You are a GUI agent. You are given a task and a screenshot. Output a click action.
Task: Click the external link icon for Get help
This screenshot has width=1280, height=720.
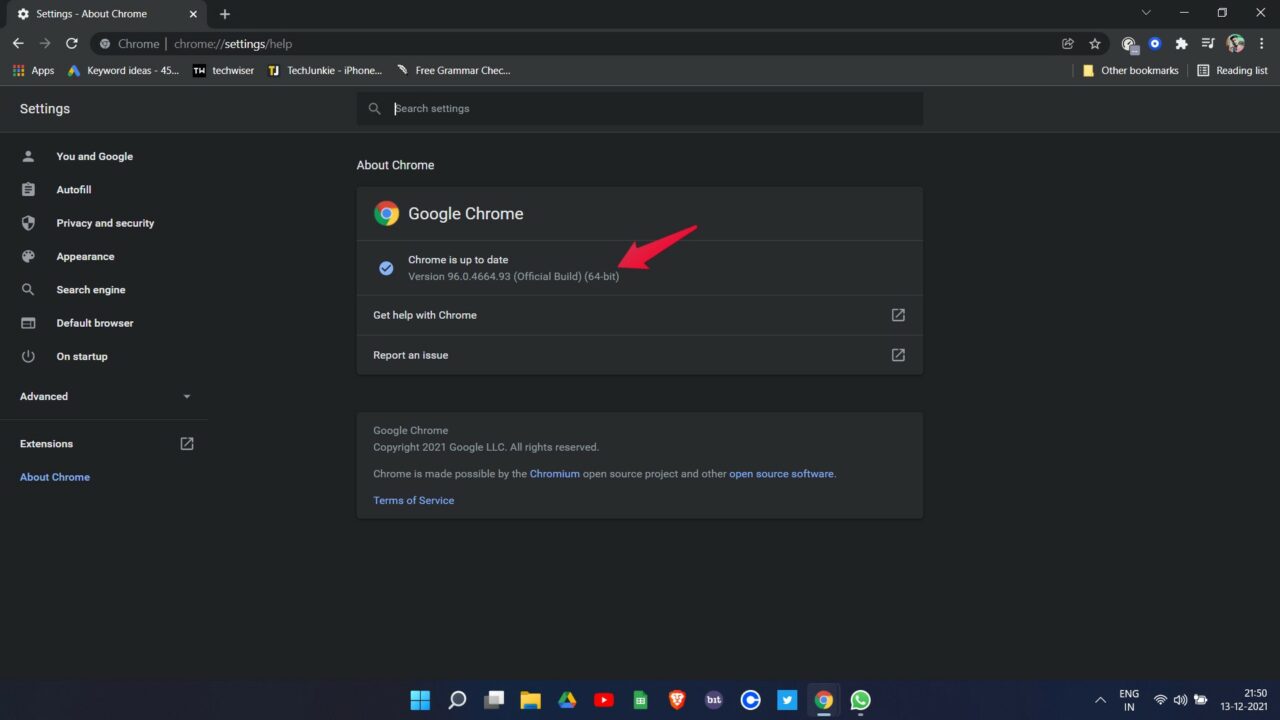click(x=898, y=315)
